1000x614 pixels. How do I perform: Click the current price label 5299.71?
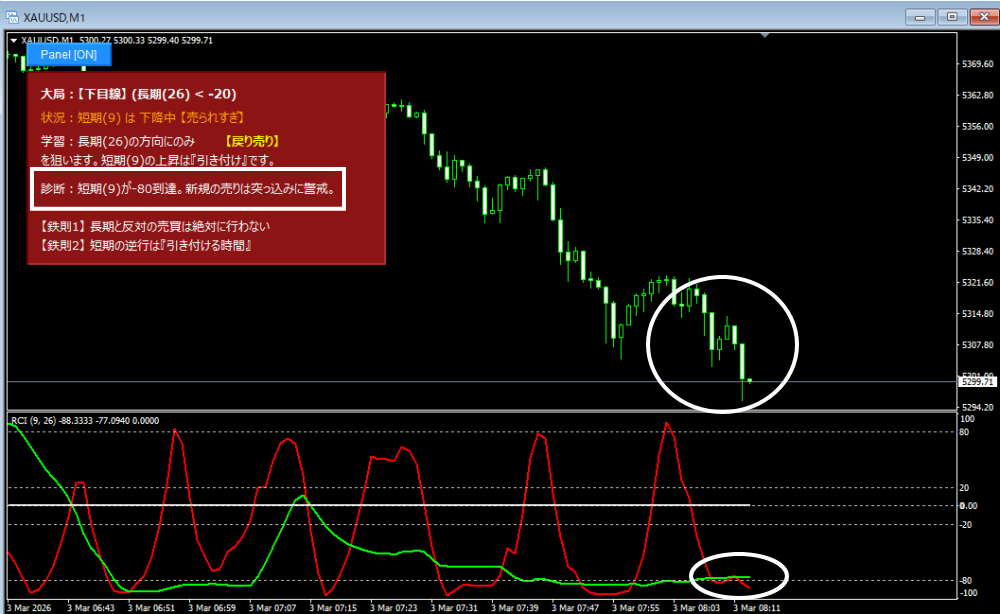977,382
